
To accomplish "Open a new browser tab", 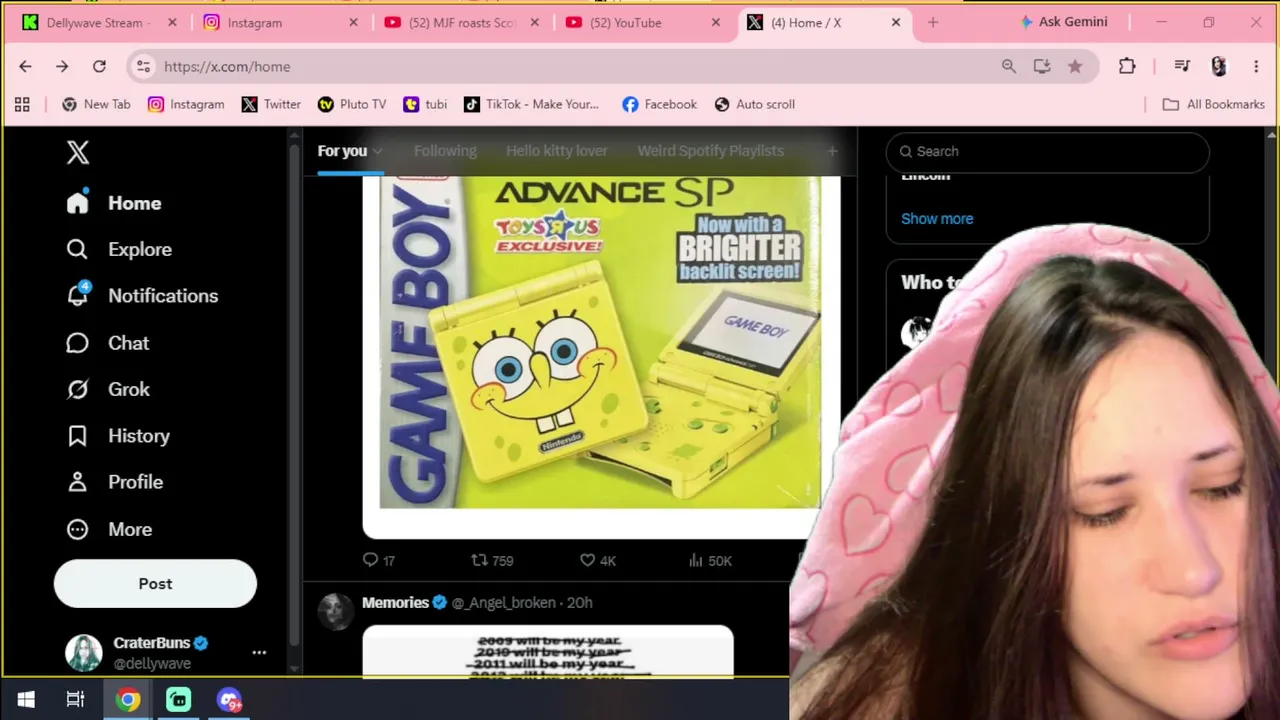I will (x=933, y=22).
